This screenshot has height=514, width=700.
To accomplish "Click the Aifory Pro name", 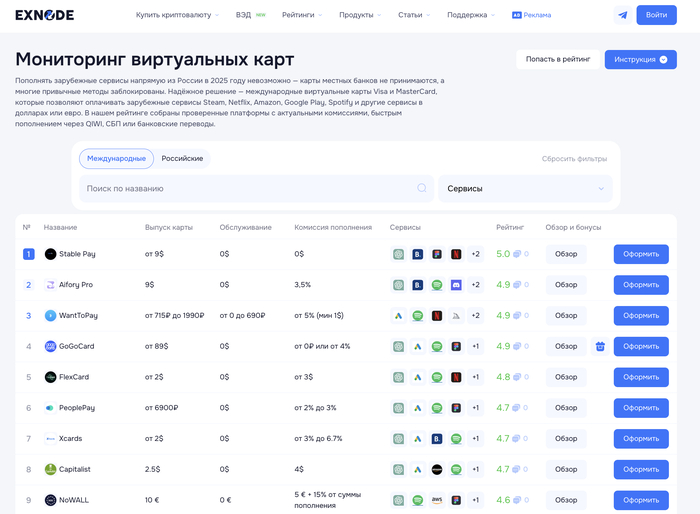I will pos(76,285).
